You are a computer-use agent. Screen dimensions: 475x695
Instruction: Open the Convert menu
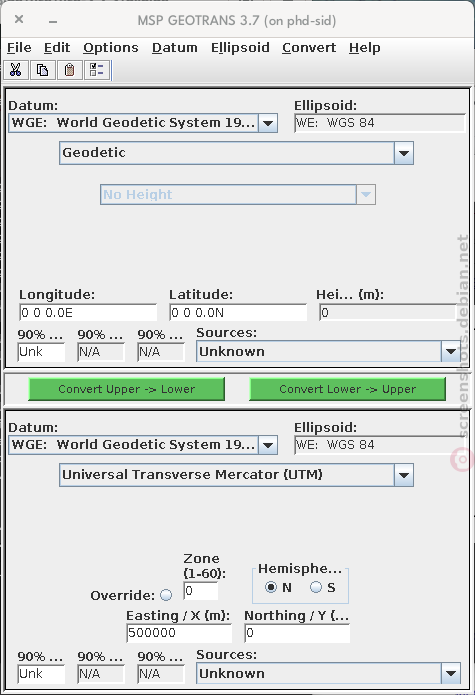coord(309,47)
